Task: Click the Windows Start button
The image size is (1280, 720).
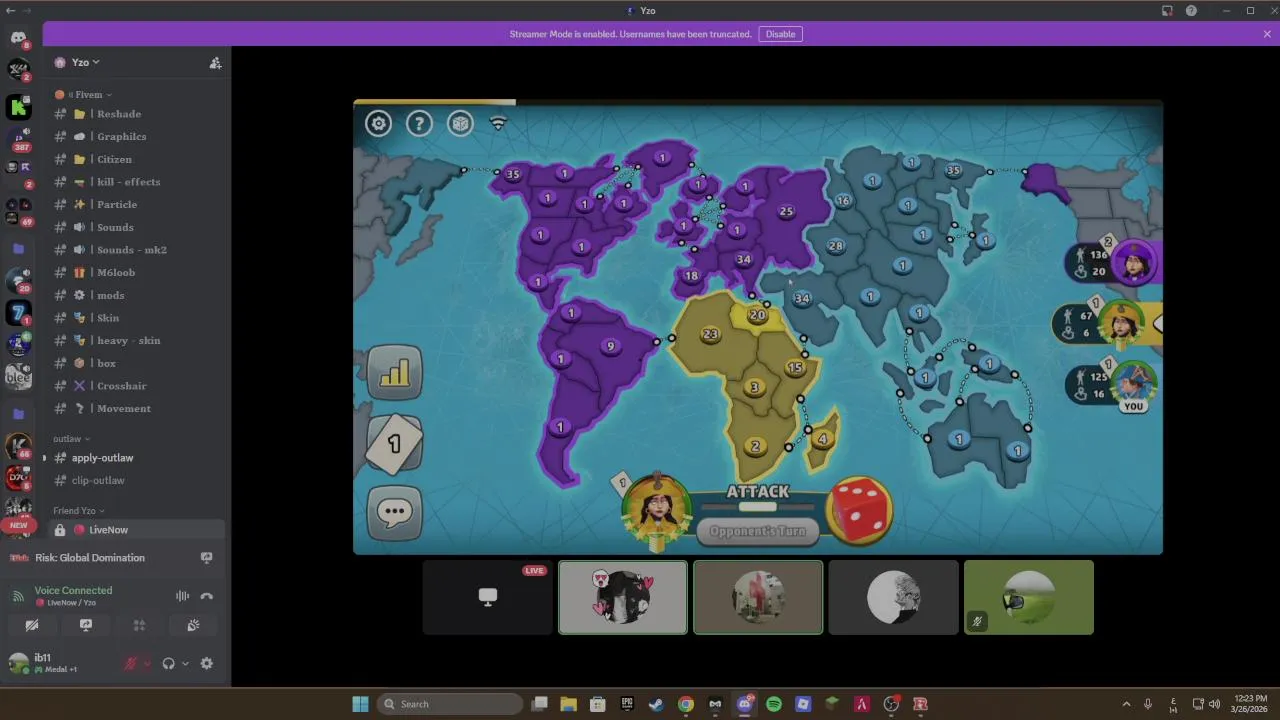Action: (360, 704)
